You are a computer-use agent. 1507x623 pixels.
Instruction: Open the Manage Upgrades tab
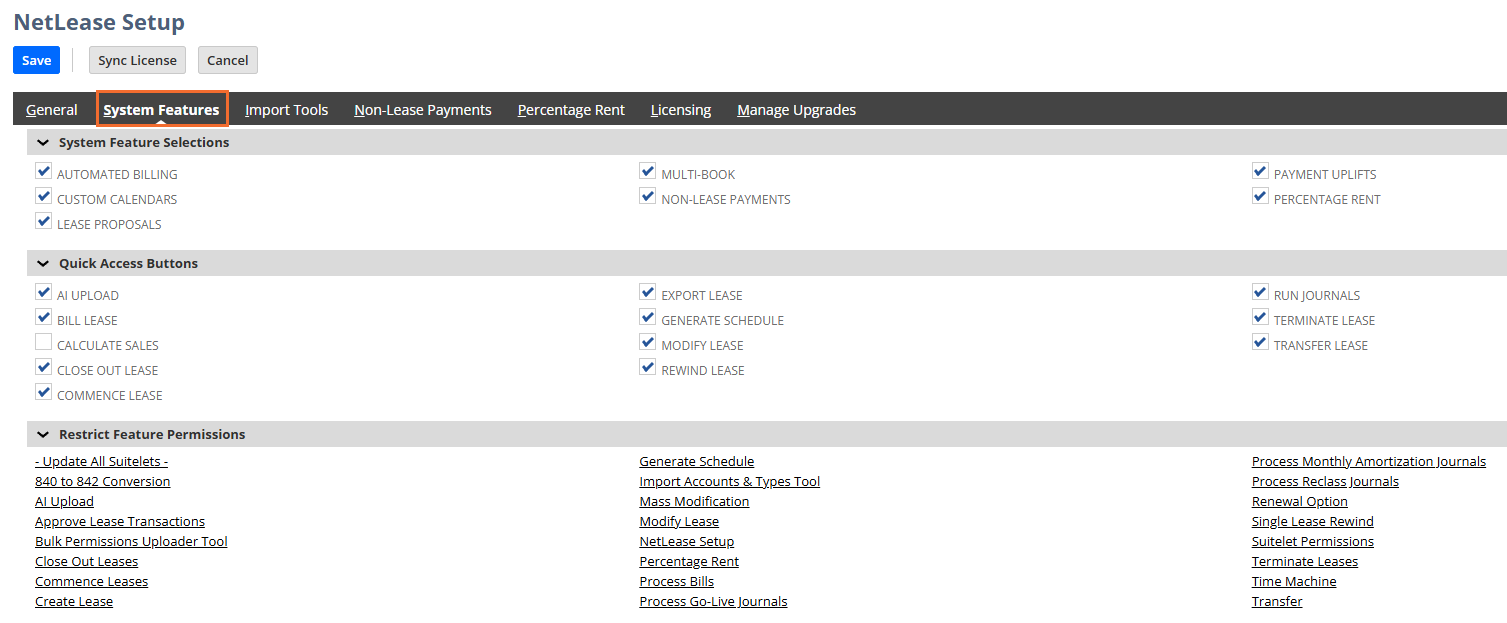[796, 110]
